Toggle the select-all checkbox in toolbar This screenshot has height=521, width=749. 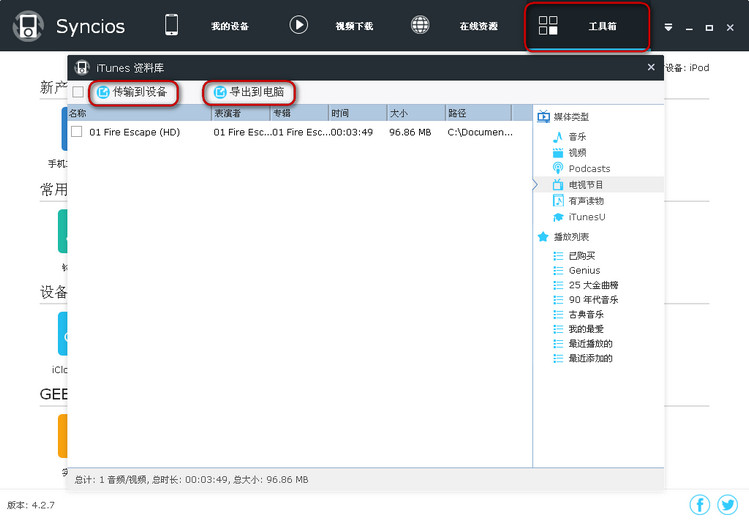[x=78, y=92]
